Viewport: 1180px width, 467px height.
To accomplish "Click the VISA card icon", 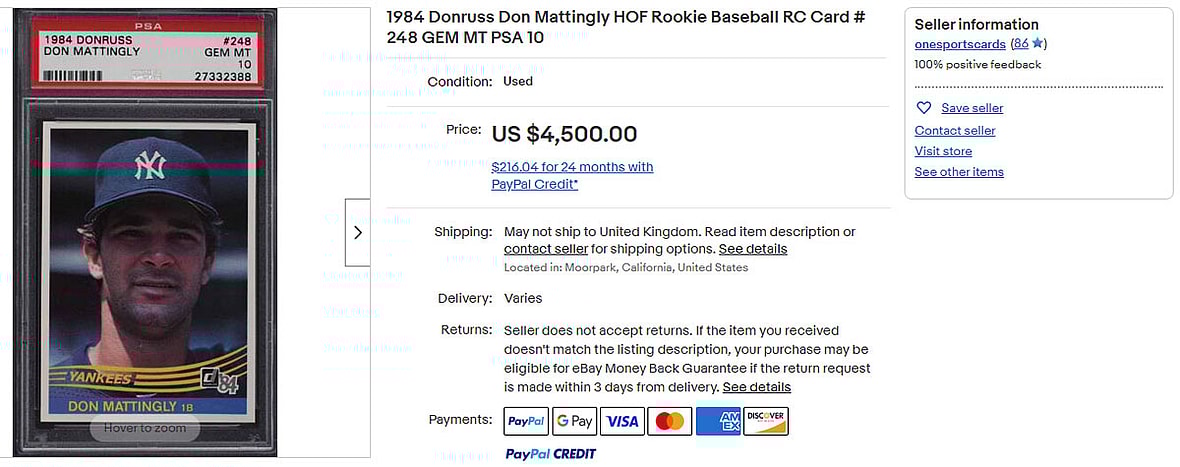I will 622,421.
